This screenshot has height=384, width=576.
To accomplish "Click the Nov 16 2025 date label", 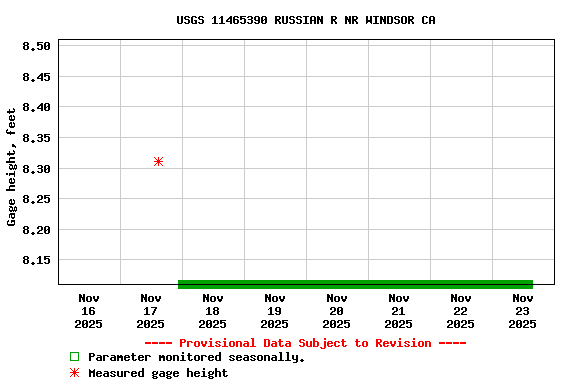I will (89, 311).
